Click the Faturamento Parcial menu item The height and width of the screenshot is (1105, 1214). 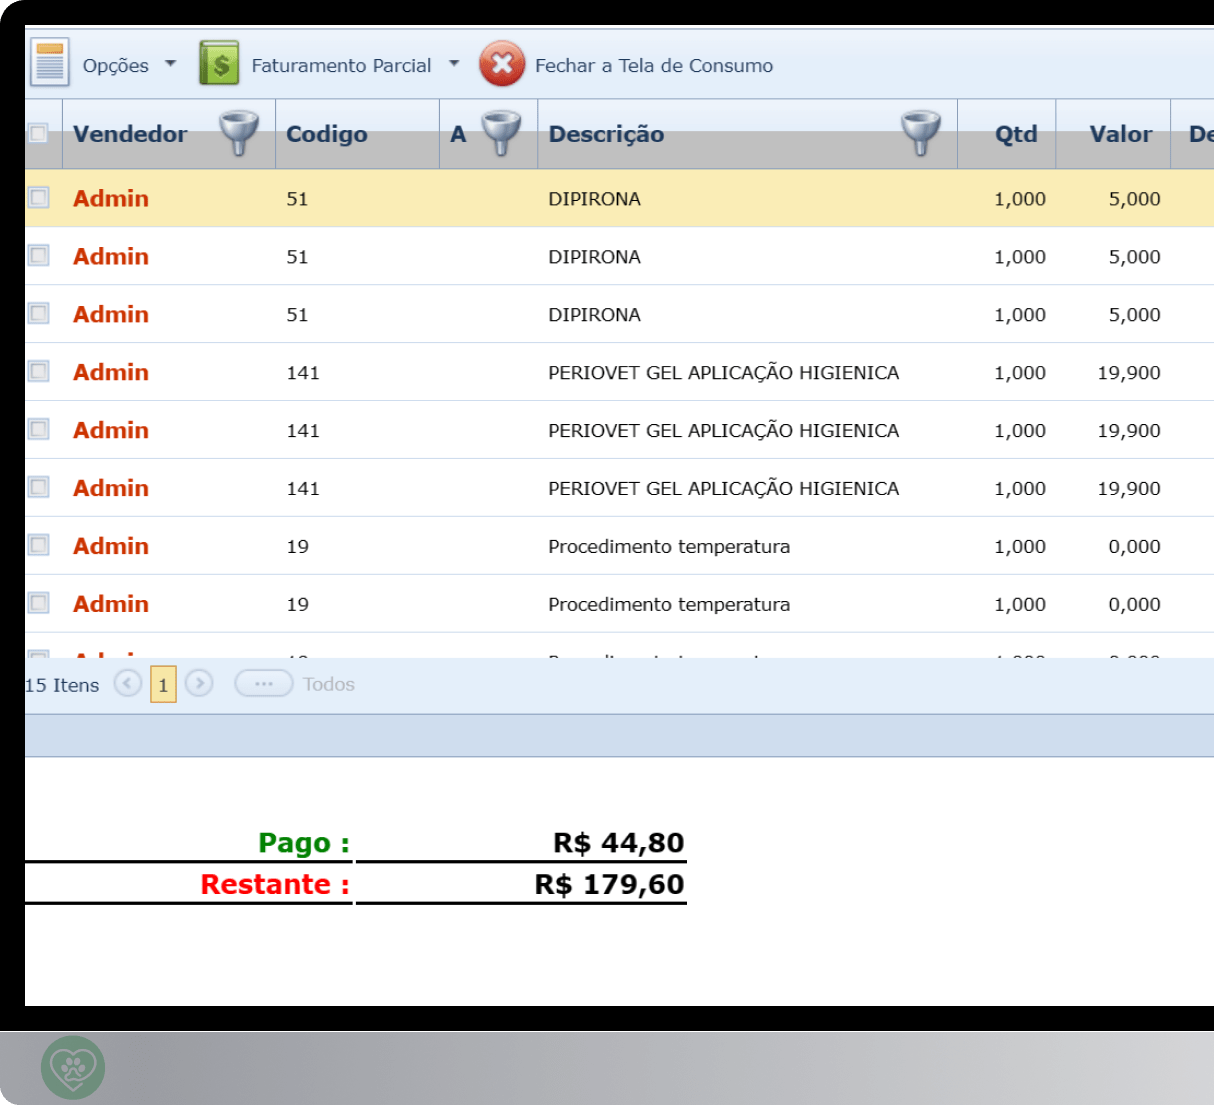pyautogui.click(x=344, y=64)
